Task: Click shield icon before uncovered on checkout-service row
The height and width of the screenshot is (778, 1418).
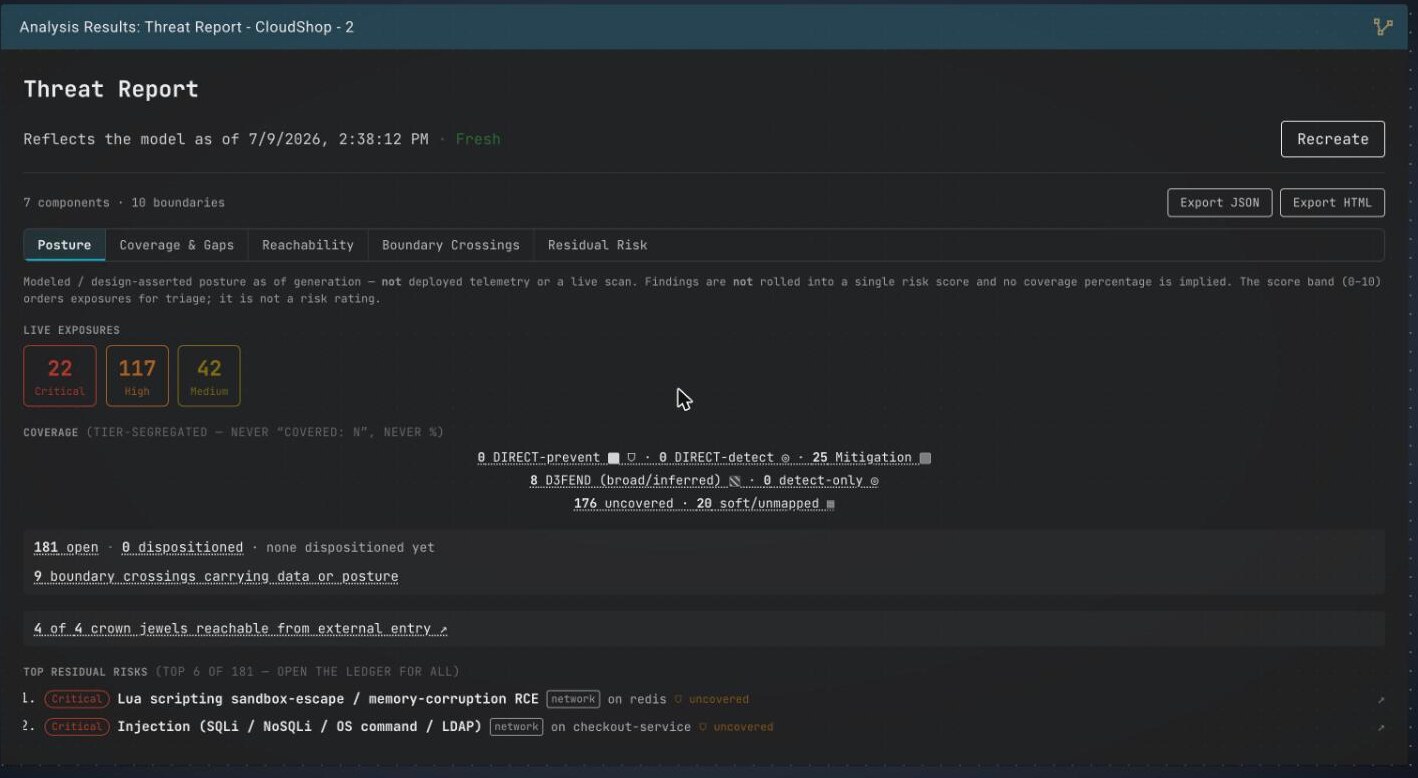Action: (x=703, y=727)
